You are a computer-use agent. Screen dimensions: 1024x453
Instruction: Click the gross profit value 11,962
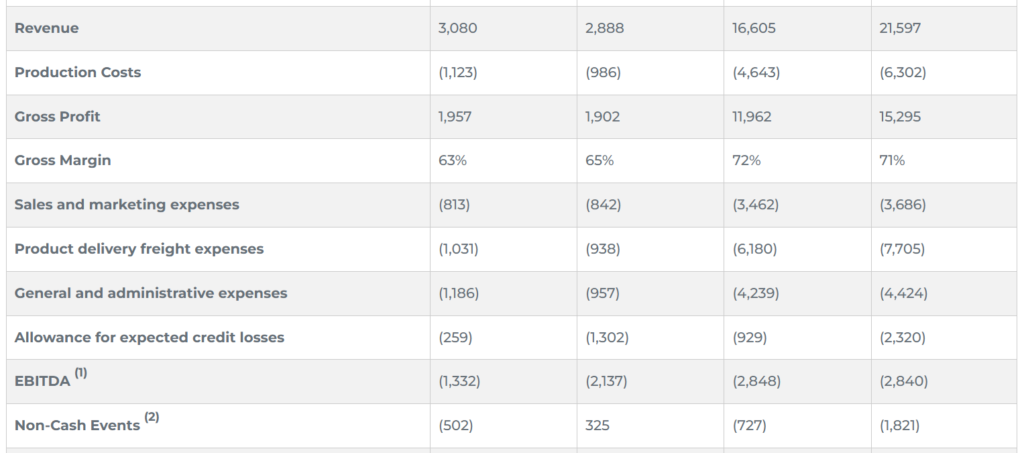753,116
